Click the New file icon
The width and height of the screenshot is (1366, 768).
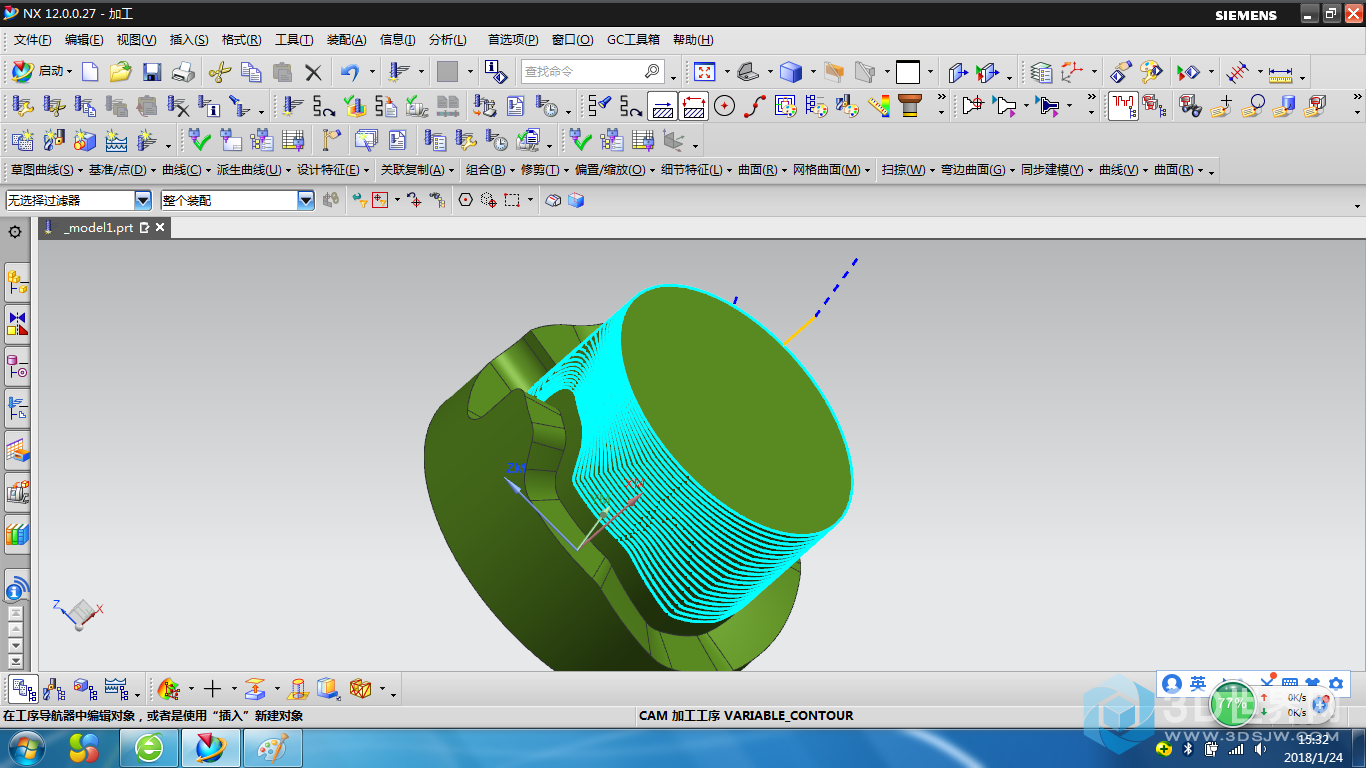coord(90,71)
